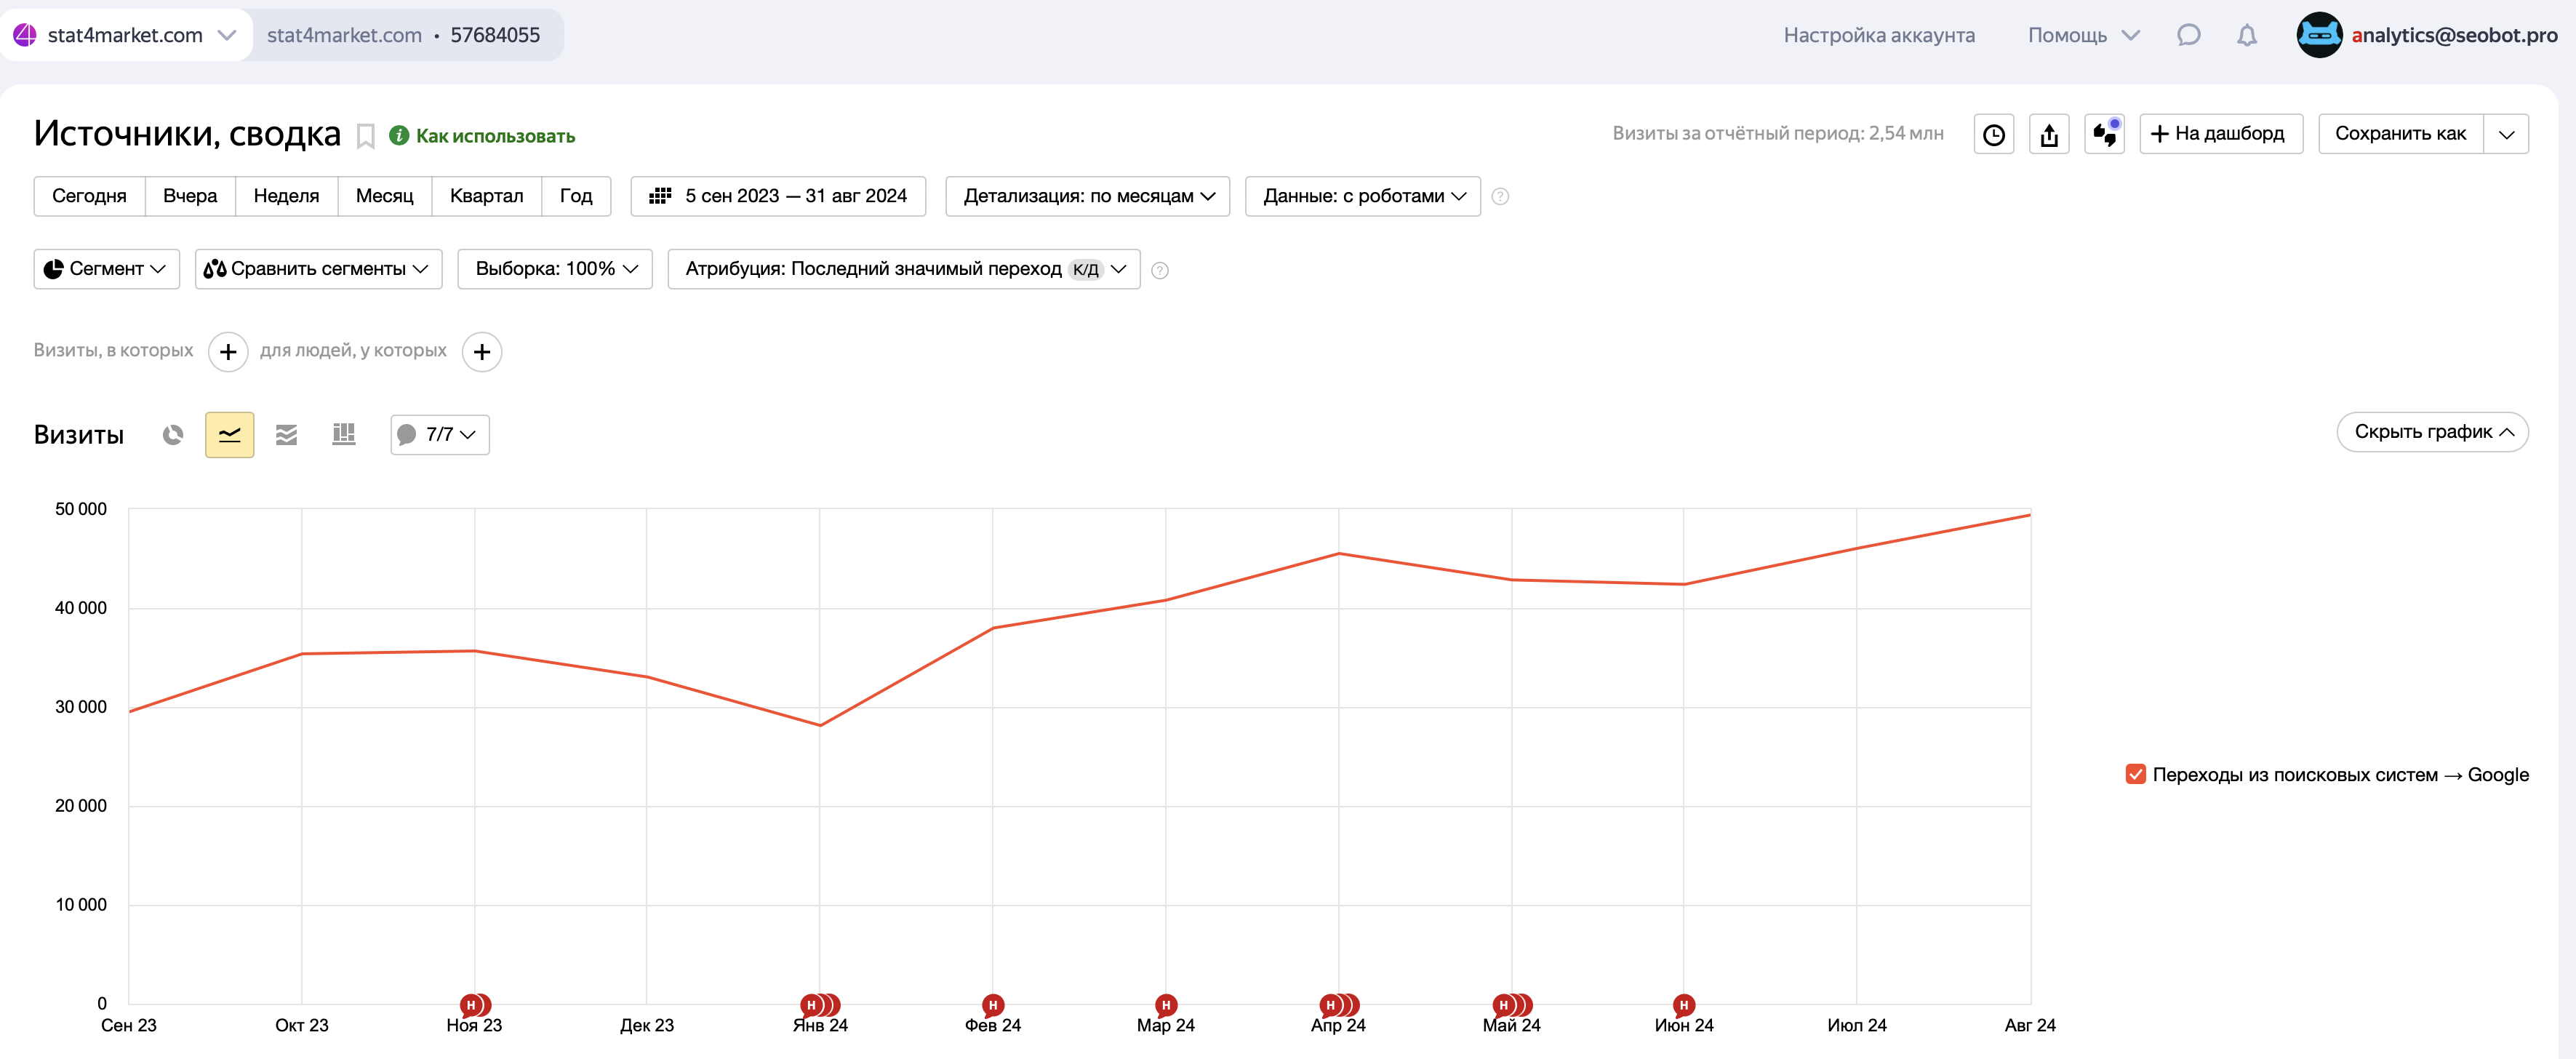The image size is (2576, 1059).
Task: Open the Атрибуция attribution model dropdown
Action: [903, 269]
